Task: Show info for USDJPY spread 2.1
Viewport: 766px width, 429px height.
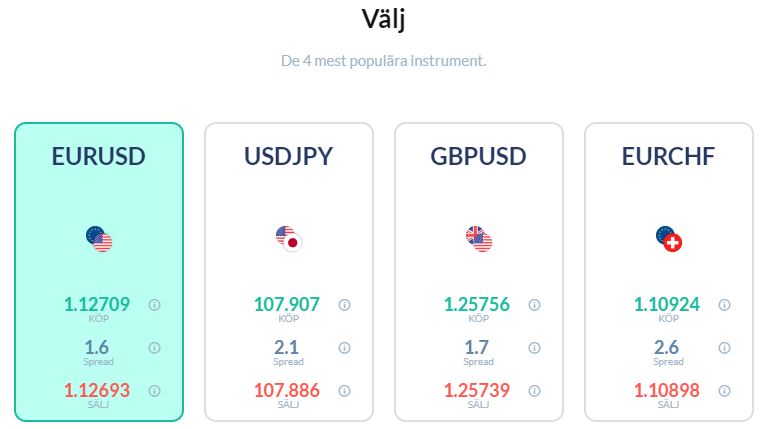Action: 344,348
